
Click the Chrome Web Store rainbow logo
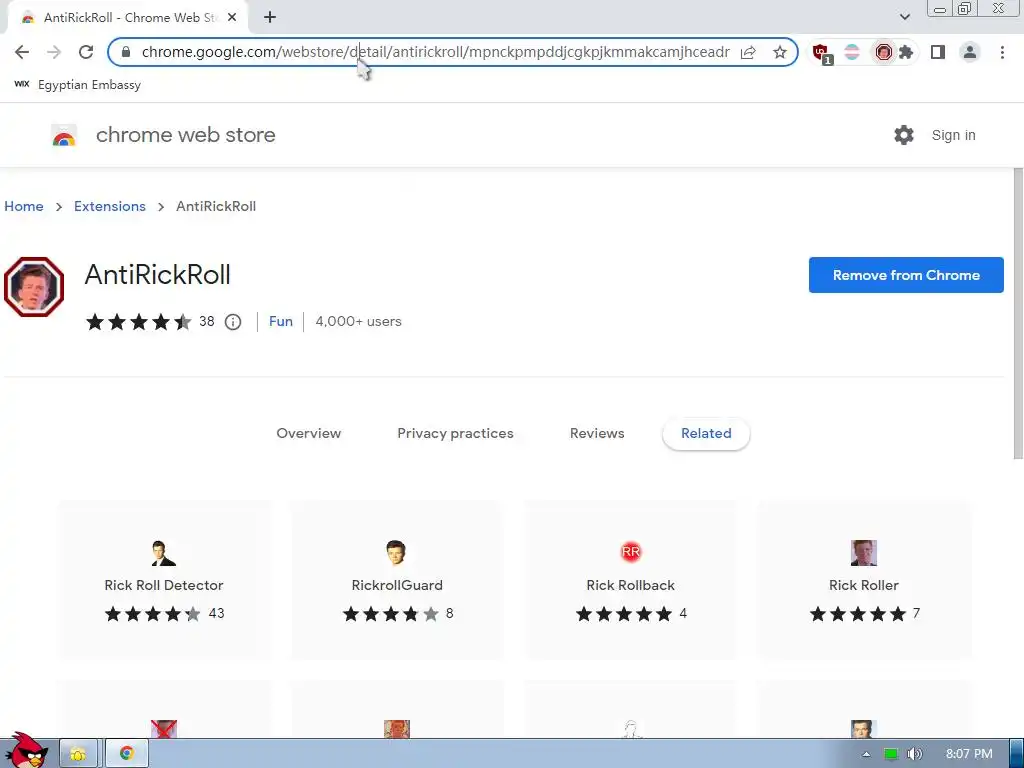point(64,135)
